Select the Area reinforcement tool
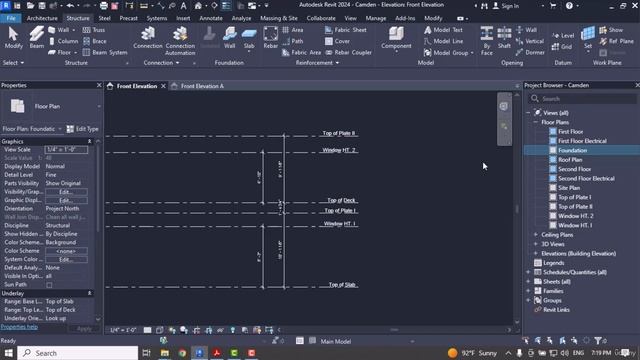This screenshot has height=360, width=640. coord(293,30)
